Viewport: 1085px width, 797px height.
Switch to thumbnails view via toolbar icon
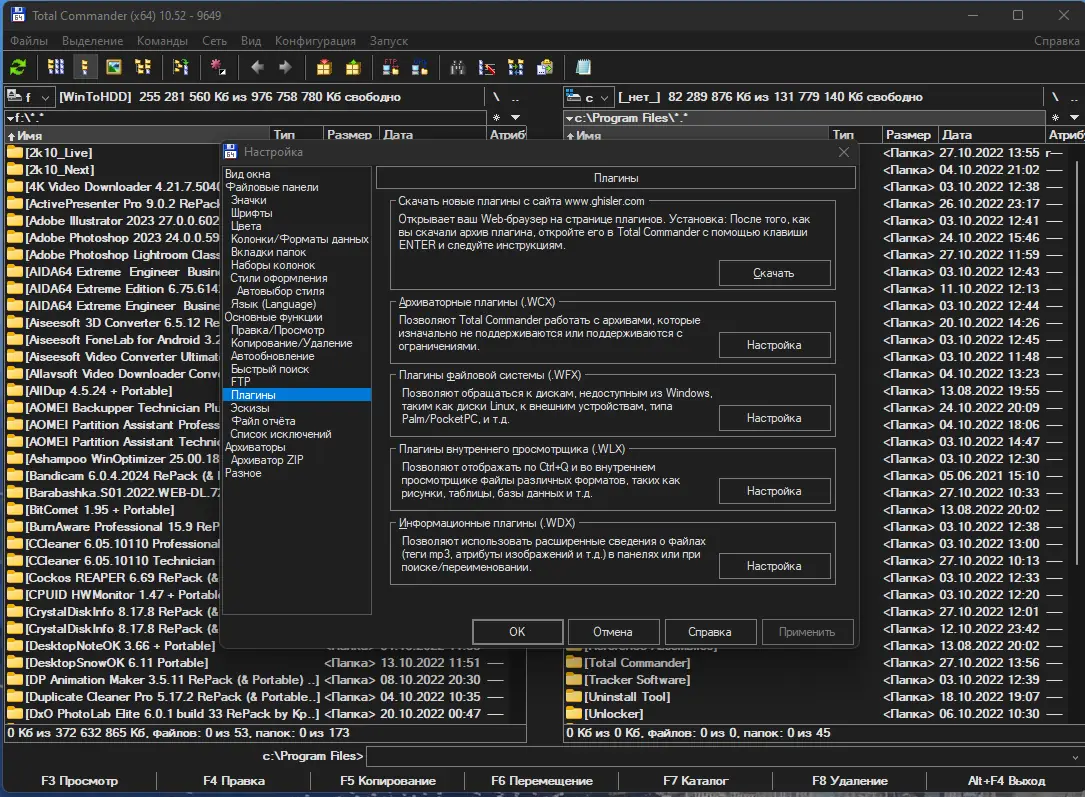coord(113,67)
